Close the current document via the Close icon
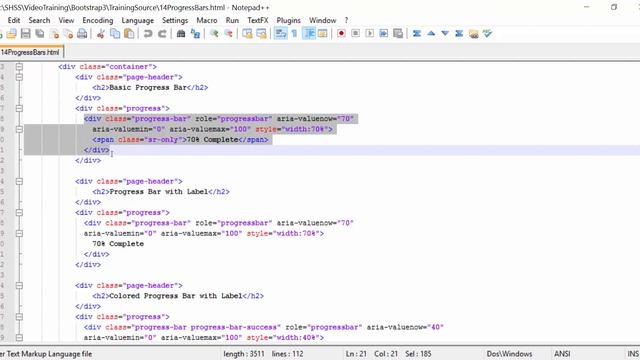This screenshot has height=360, width=640. [54, 33]
